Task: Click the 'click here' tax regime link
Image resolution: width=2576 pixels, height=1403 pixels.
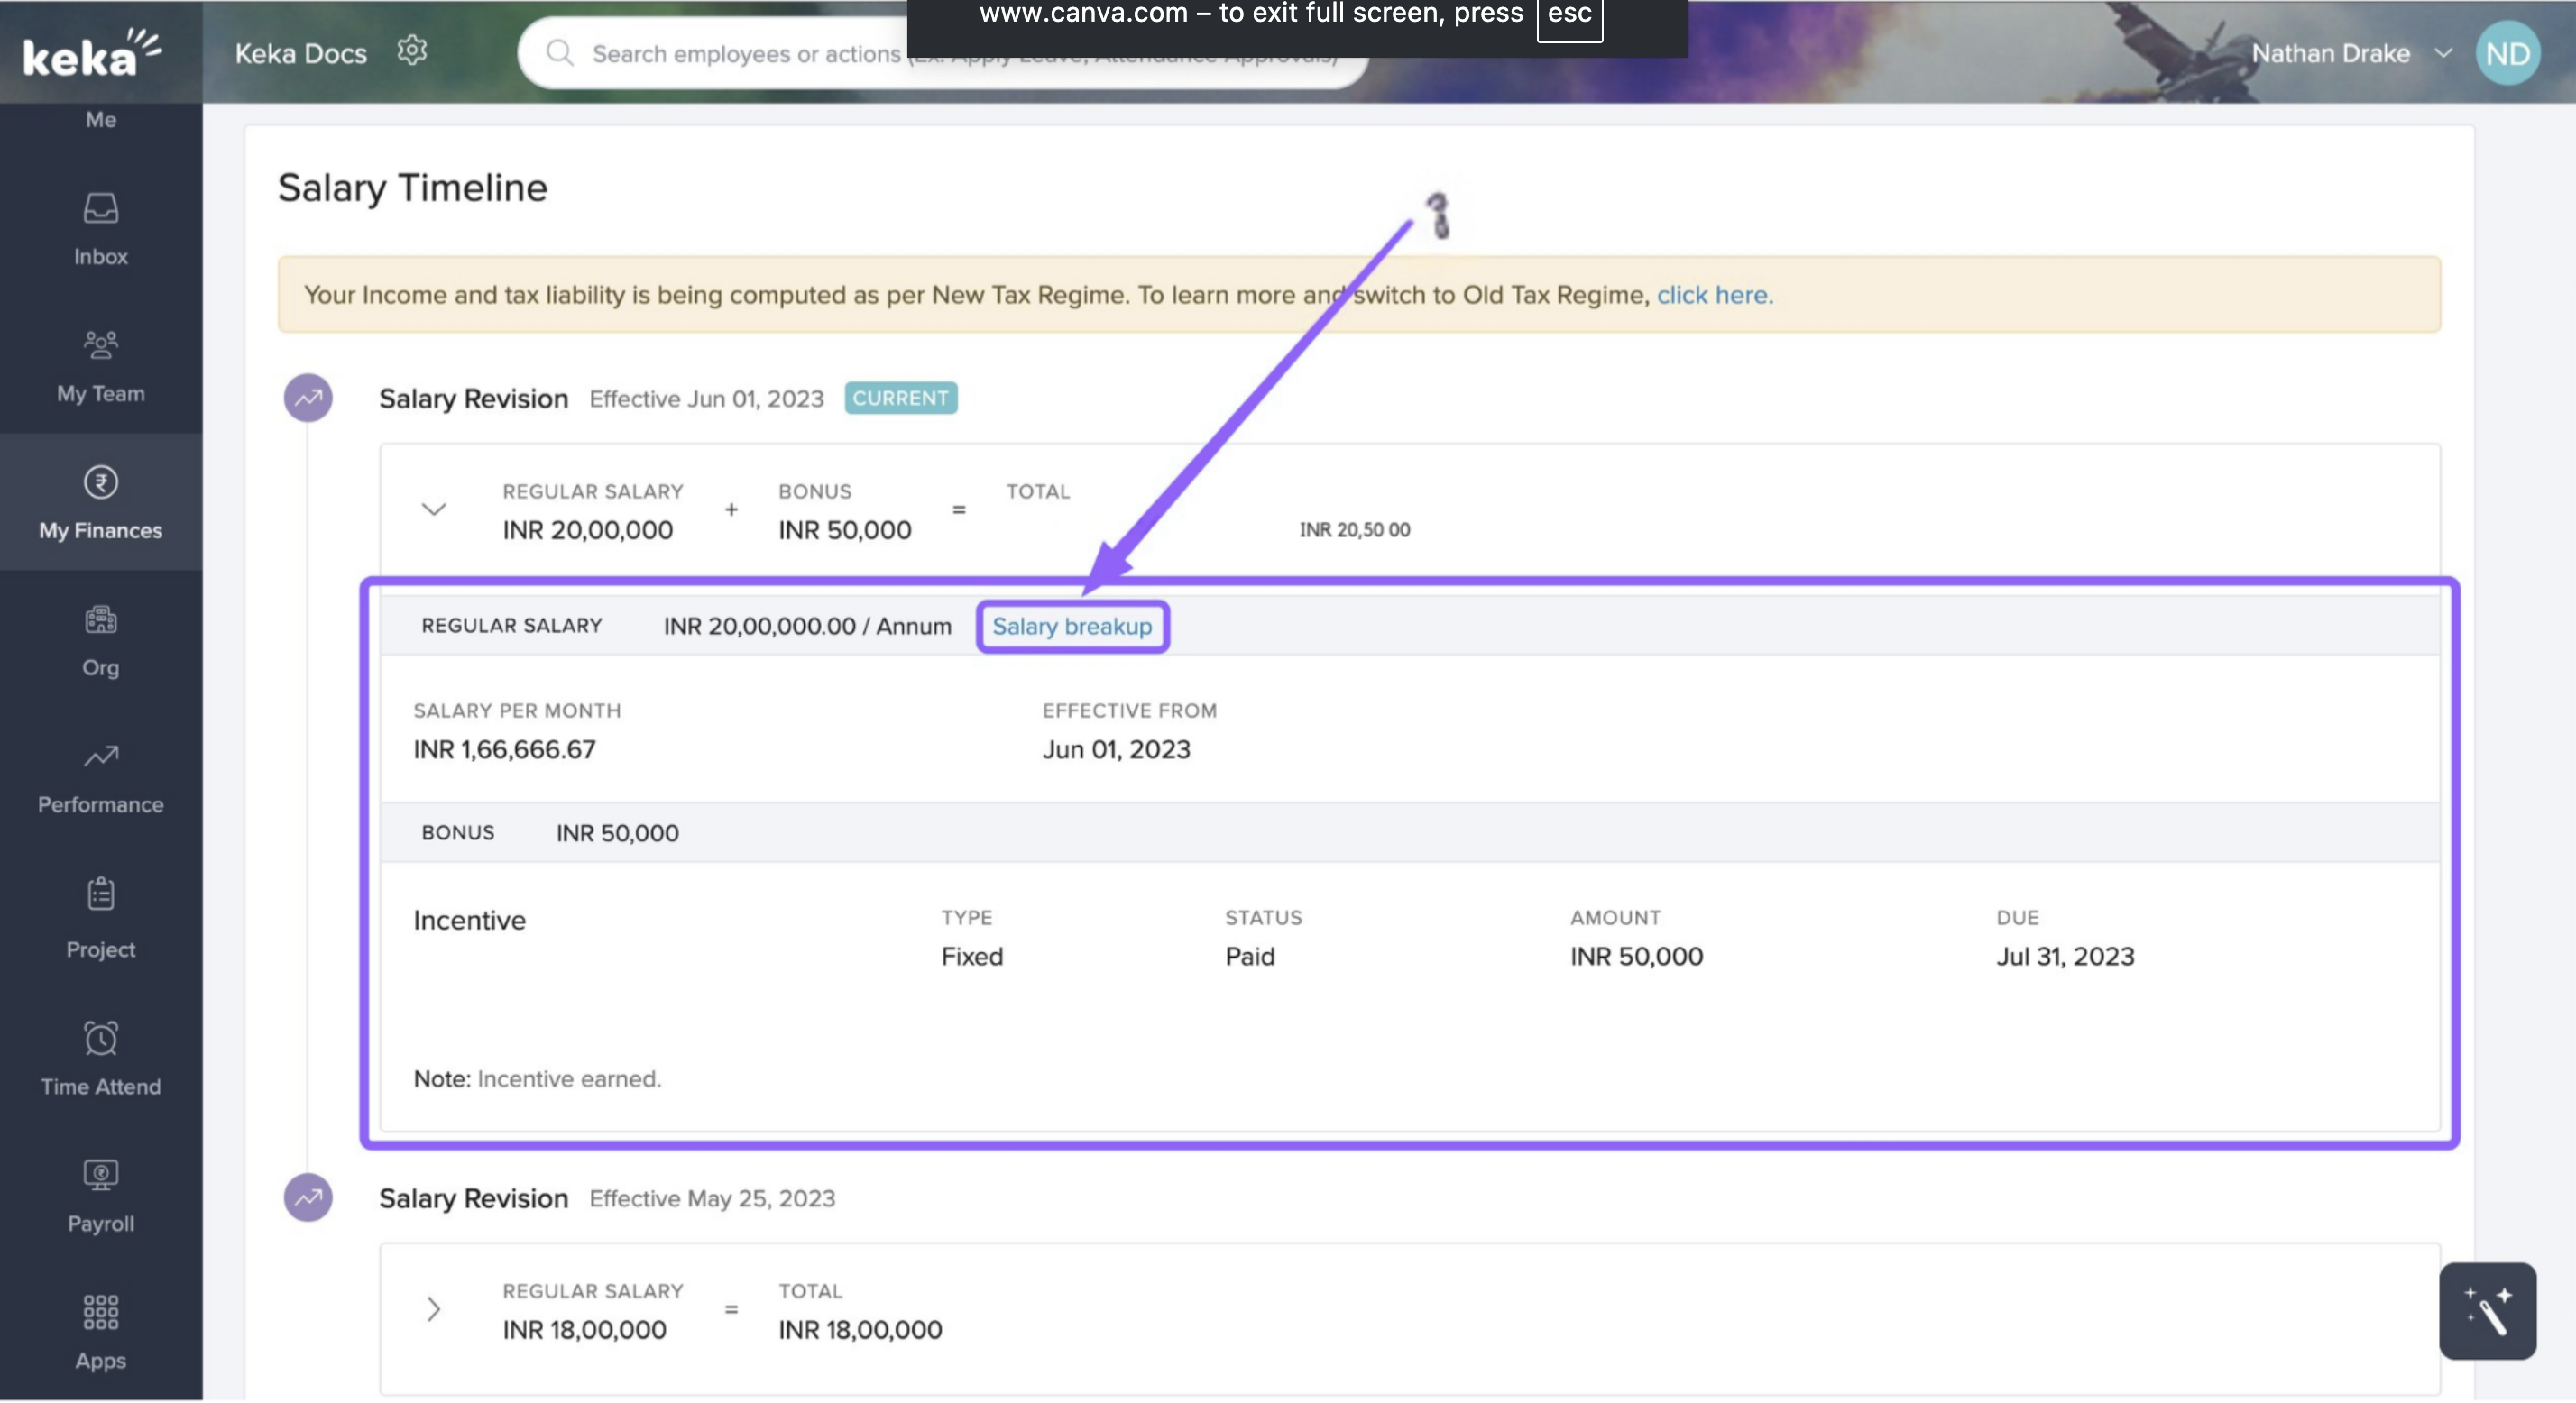Action: pyautogui.click(x=1714, y=295)
